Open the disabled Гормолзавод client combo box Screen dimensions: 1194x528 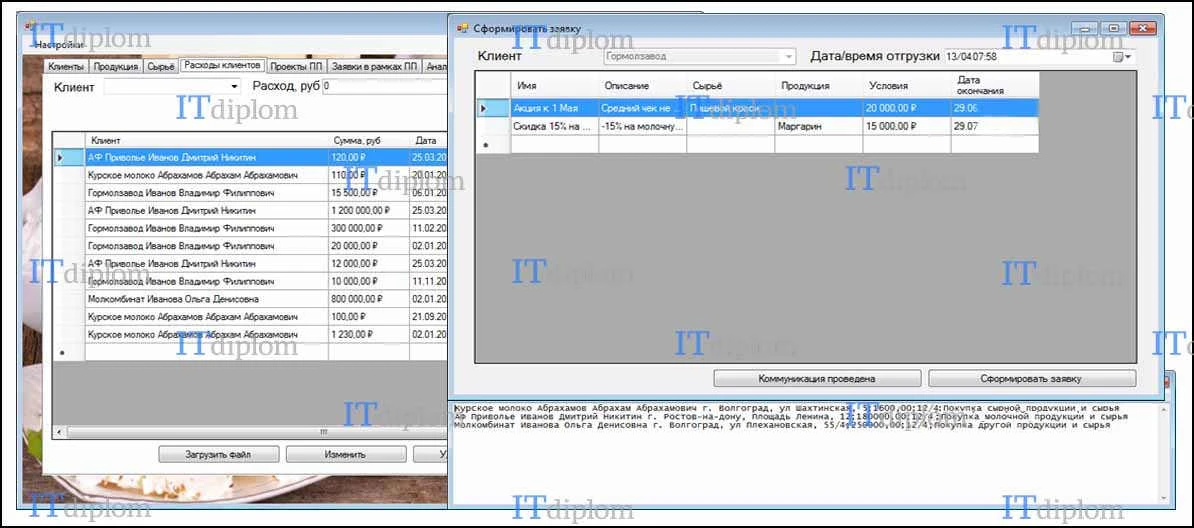[699, 56]
